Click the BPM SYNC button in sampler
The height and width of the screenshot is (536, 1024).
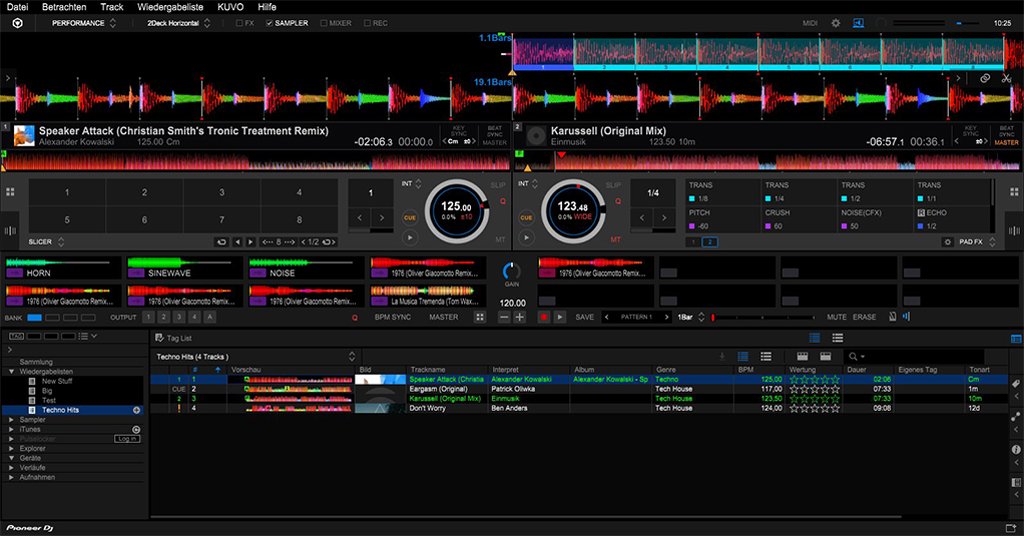click(x=393, y=317)
